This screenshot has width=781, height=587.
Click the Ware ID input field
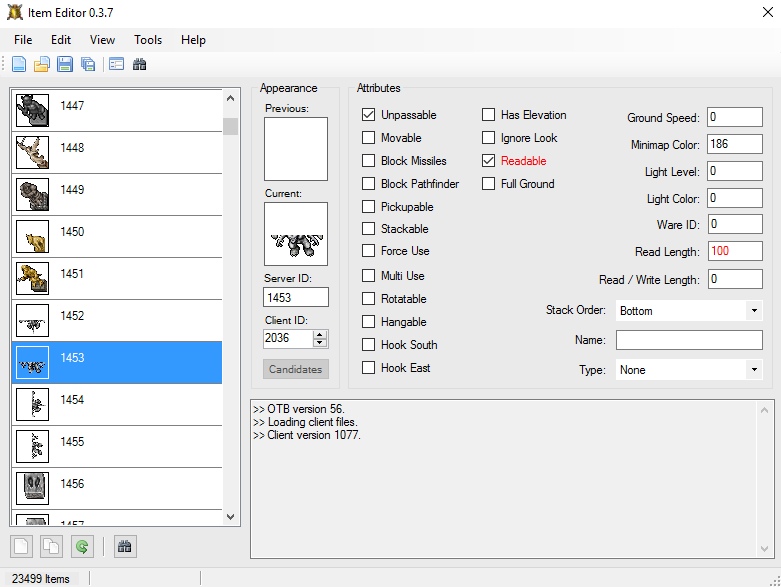[x=735, y=224]
